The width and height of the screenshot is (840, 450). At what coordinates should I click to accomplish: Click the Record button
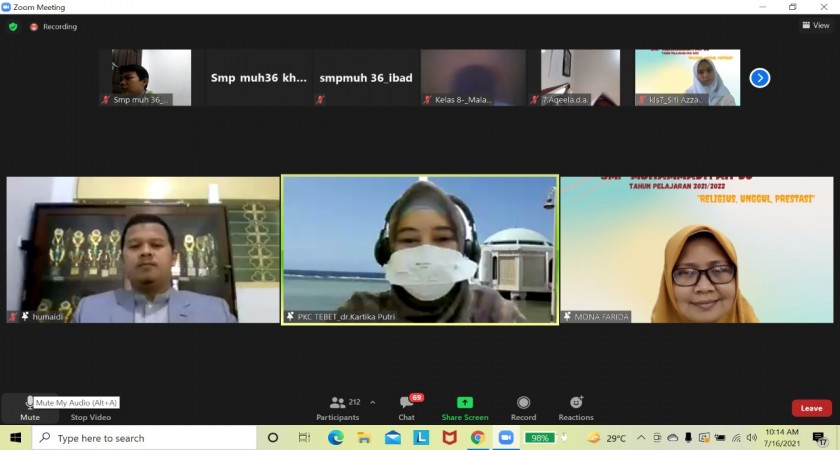tap(523, 407)
